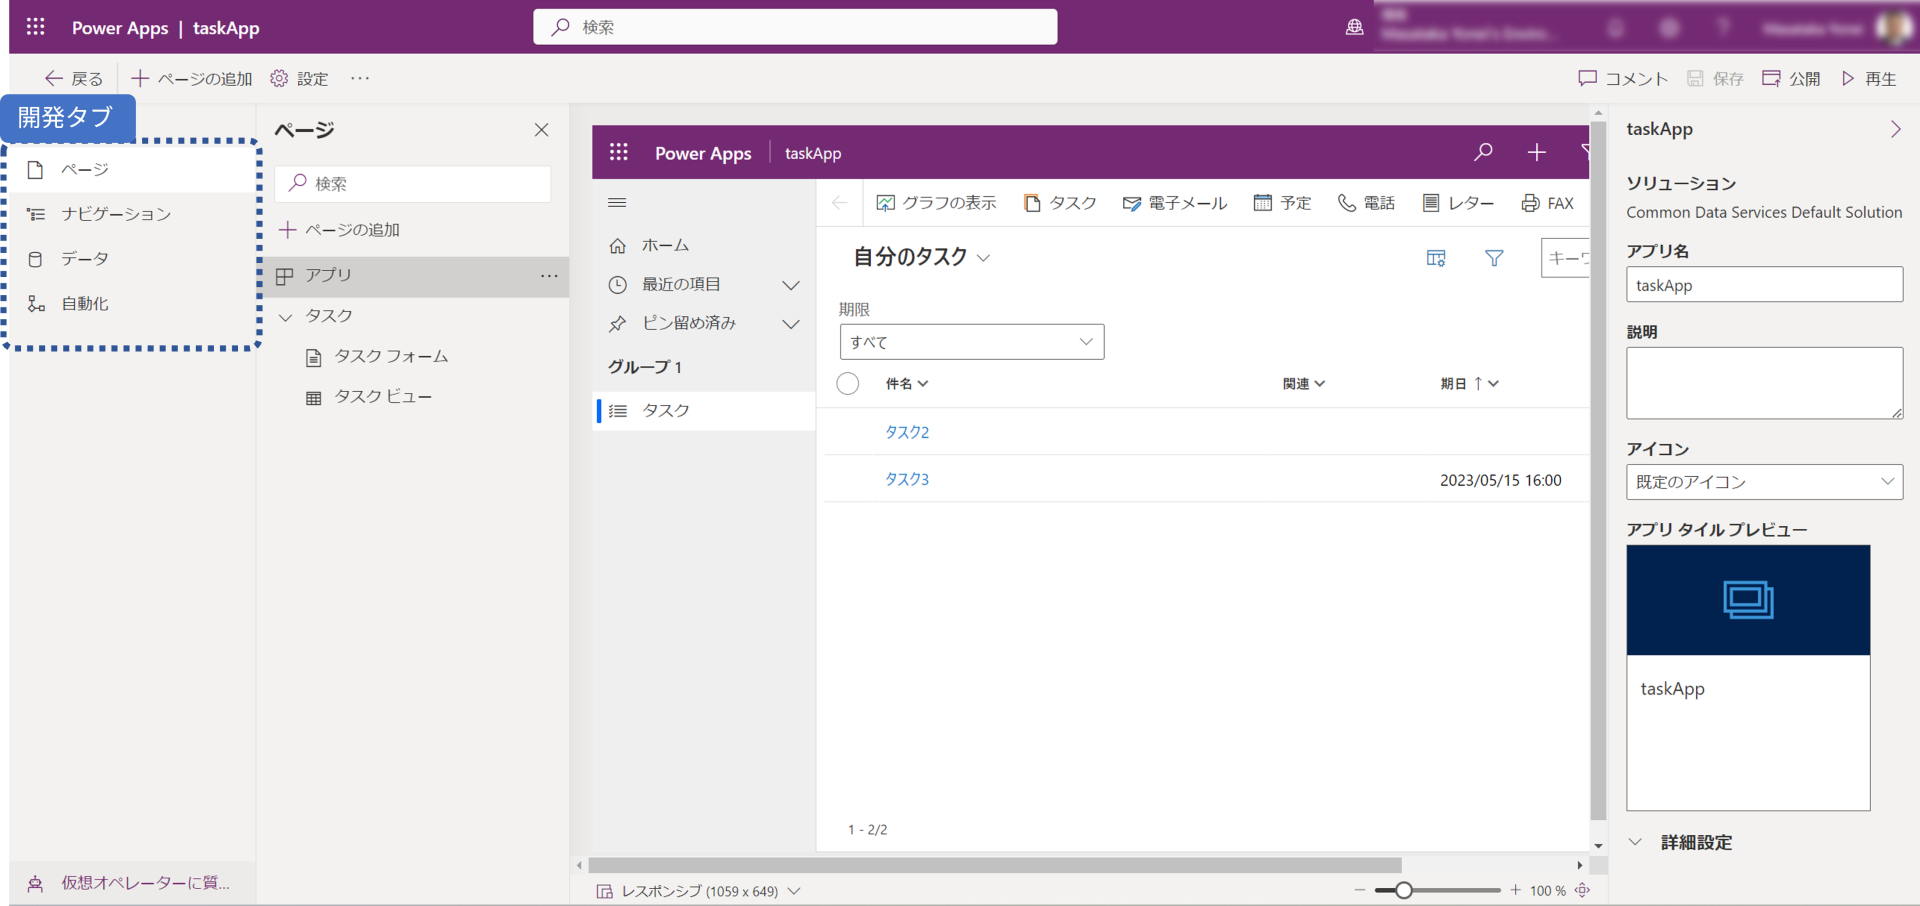The width and height of the screenshot is (1920, 906).
Task: Open the タスク3 record link
Action: click(x=907, y=479)
